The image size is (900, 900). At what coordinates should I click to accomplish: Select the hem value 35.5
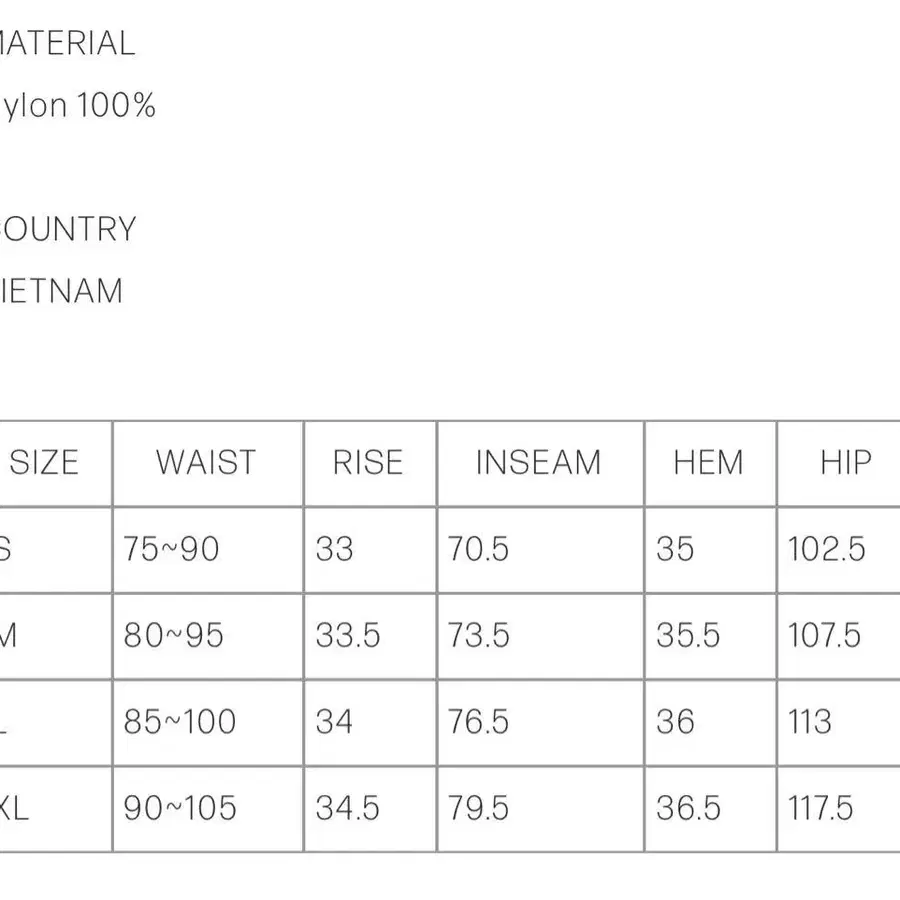(688, 636)
